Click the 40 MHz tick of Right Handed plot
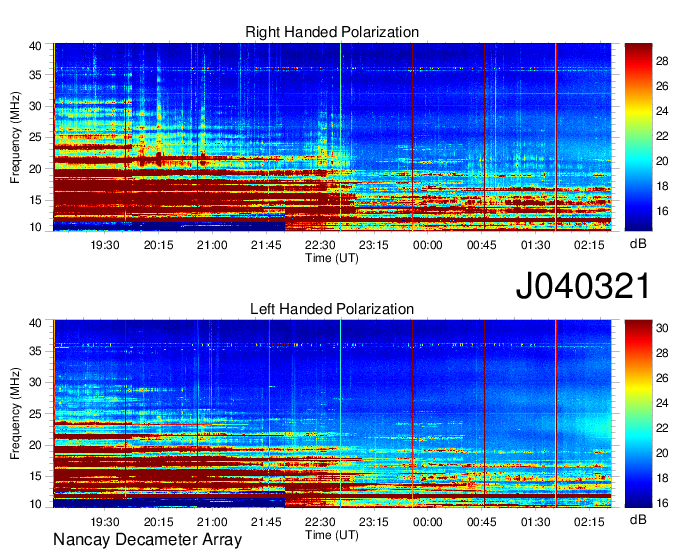Image resolution: width=680 pixels, height=552 pixels. [35, 46]
